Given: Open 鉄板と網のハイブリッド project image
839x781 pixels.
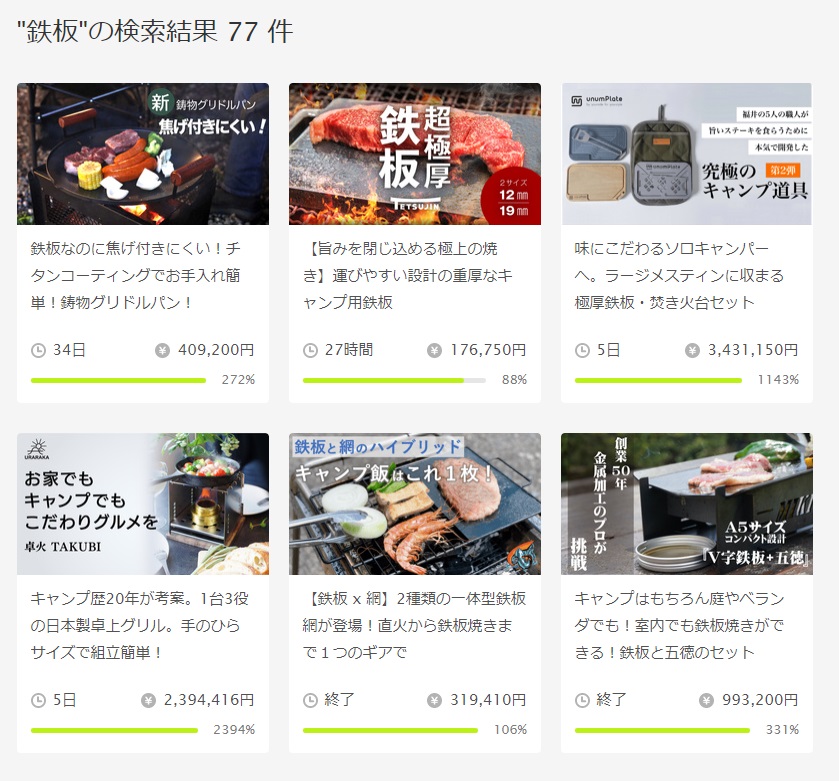Looking at the screenshot, I should (x=415, y=504).
